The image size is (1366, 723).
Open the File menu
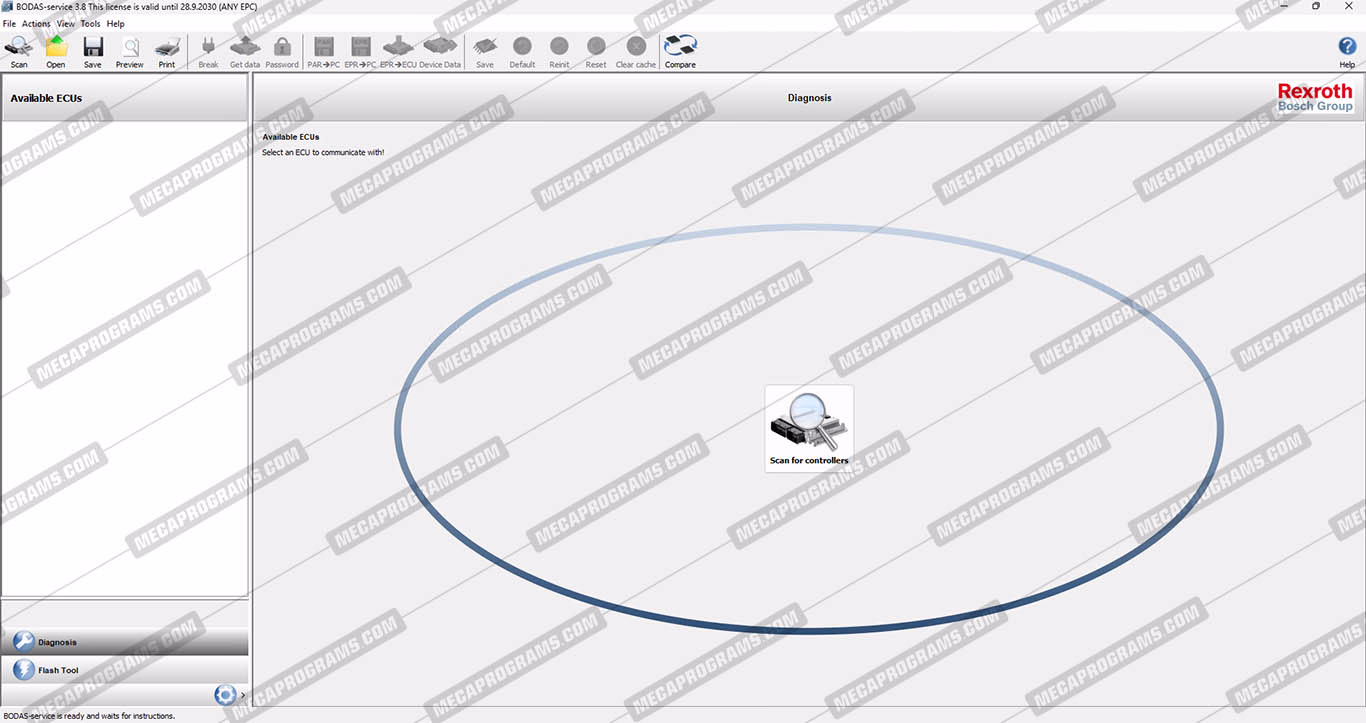9,24
